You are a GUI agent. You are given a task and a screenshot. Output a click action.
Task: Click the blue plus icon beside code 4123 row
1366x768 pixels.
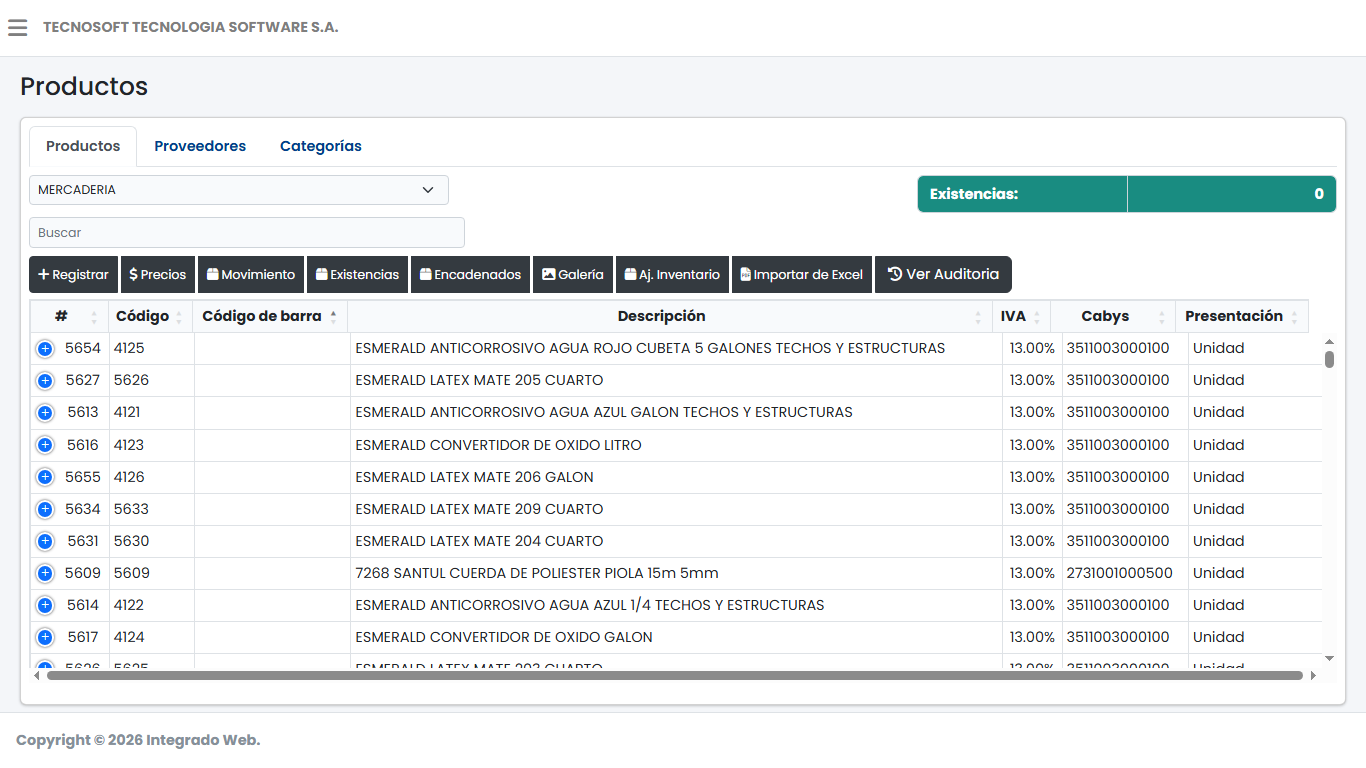[44, 444]
